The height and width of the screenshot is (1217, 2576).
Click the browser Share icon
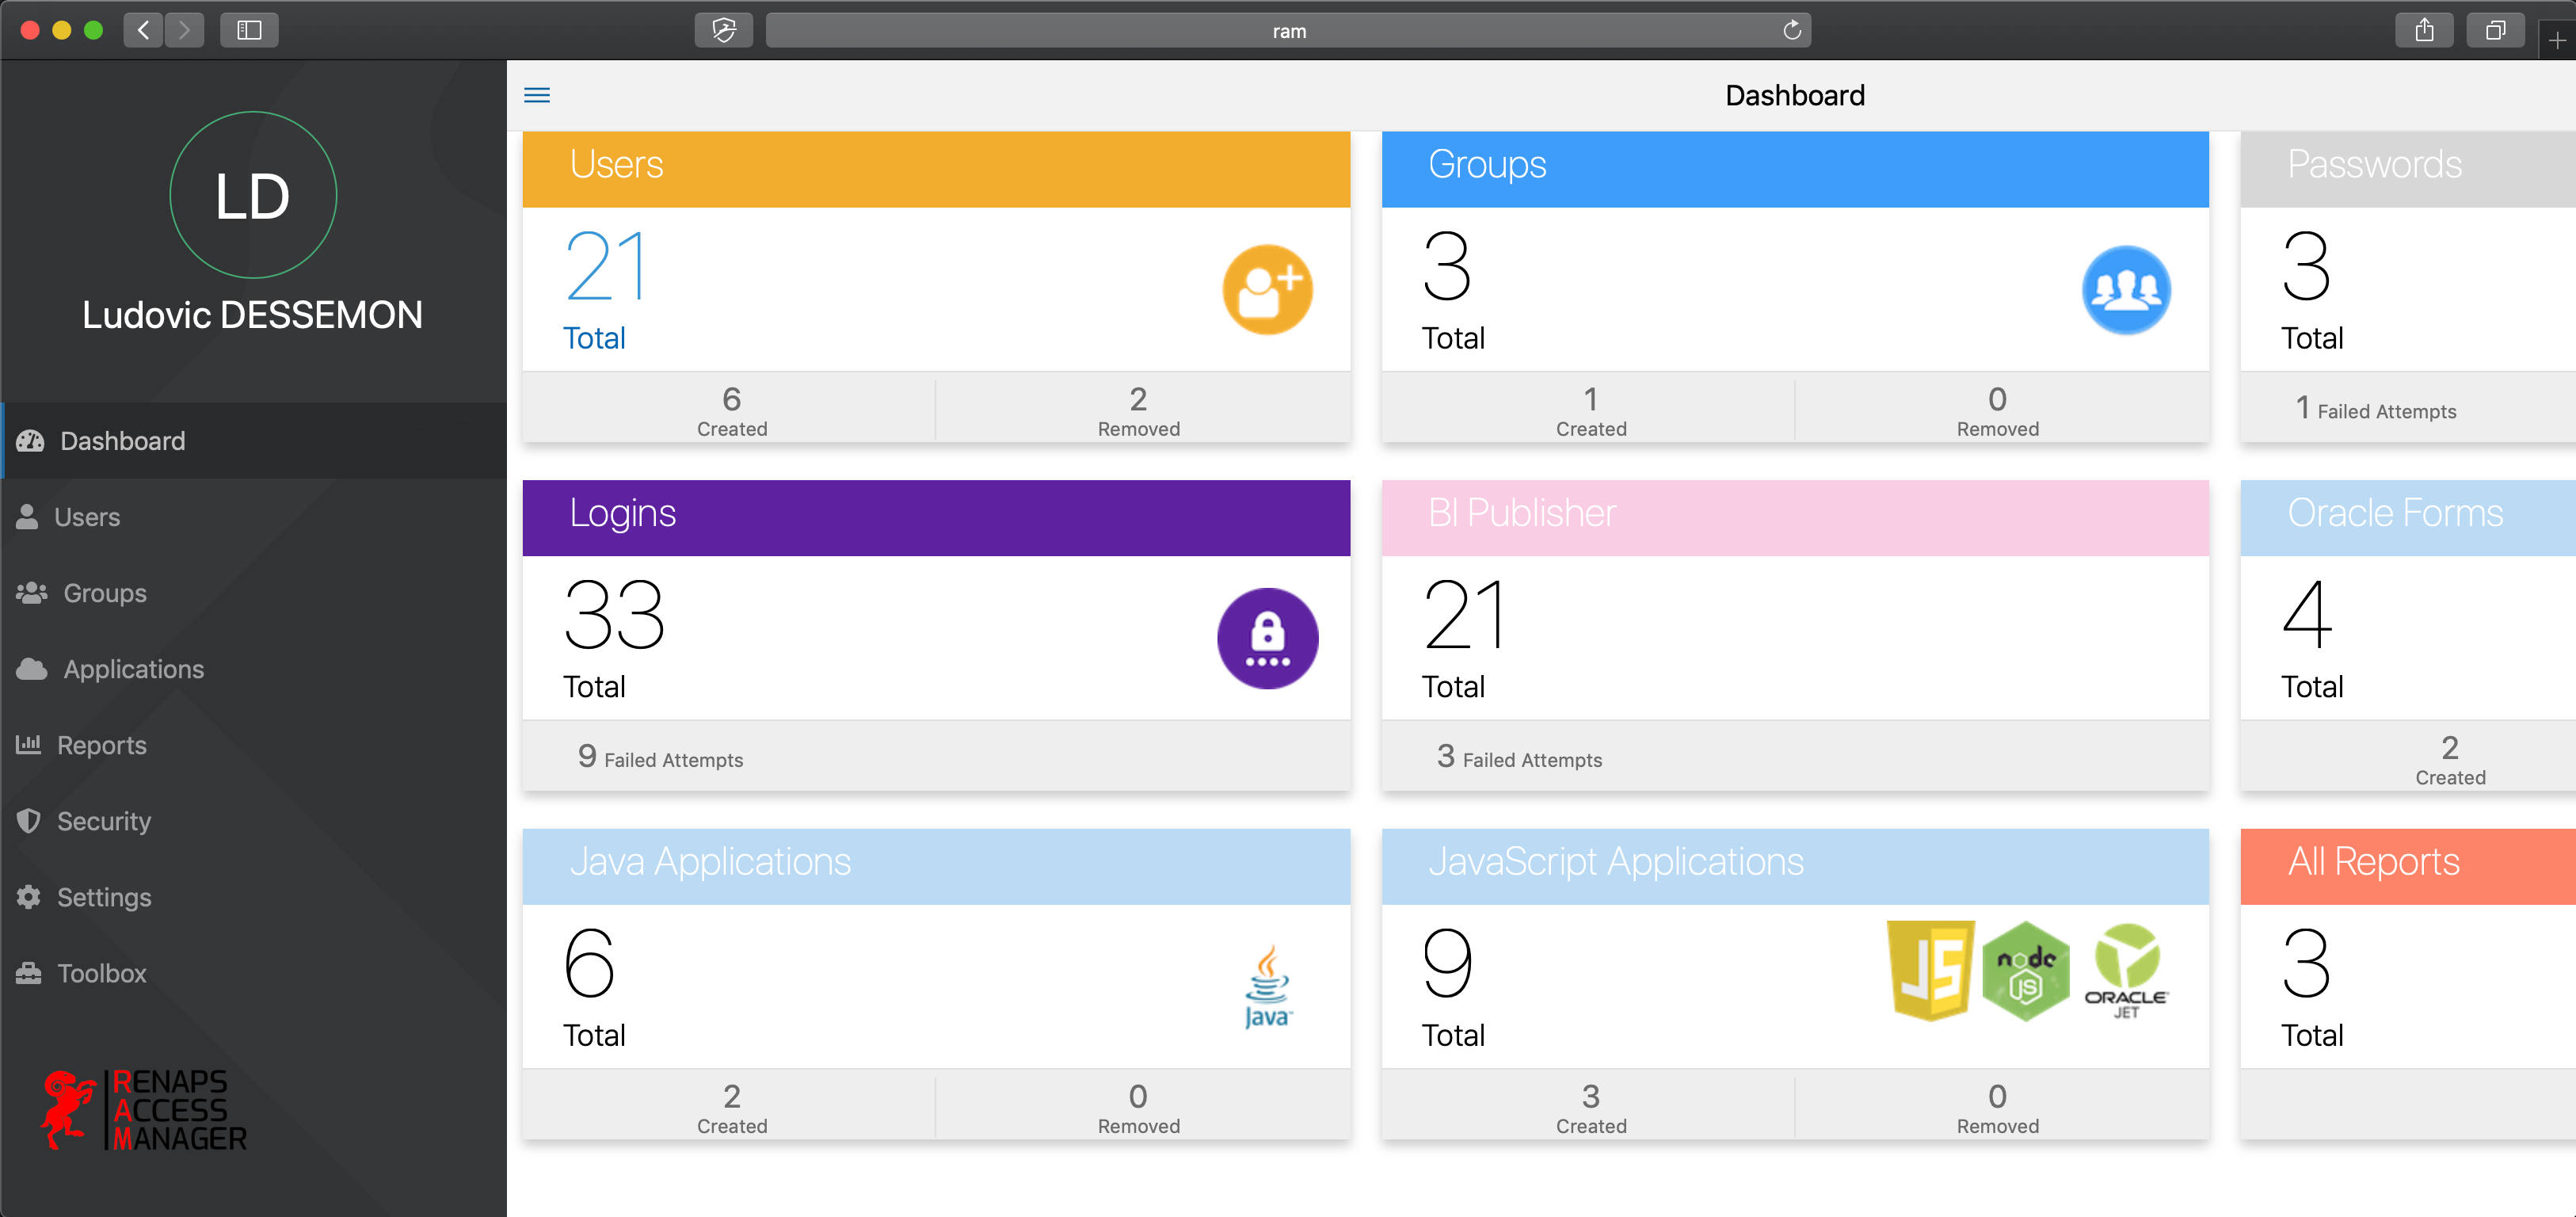click(x=2424, y=30)
